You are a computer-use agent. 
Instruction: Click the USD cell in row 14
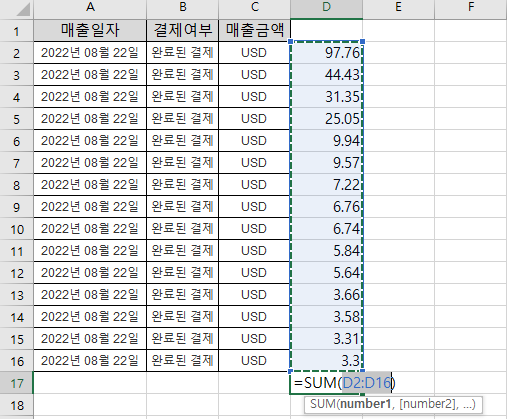tap(254, 317)
